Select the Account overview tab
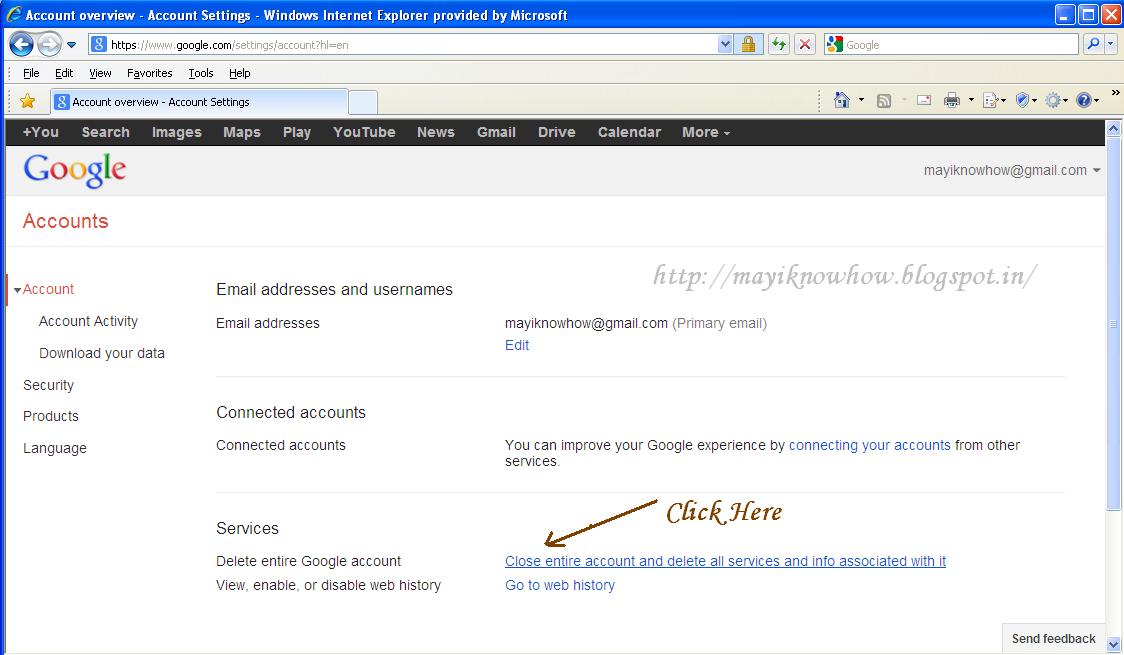The width and height of the screenshot is (1124, 655). (199, 102)
